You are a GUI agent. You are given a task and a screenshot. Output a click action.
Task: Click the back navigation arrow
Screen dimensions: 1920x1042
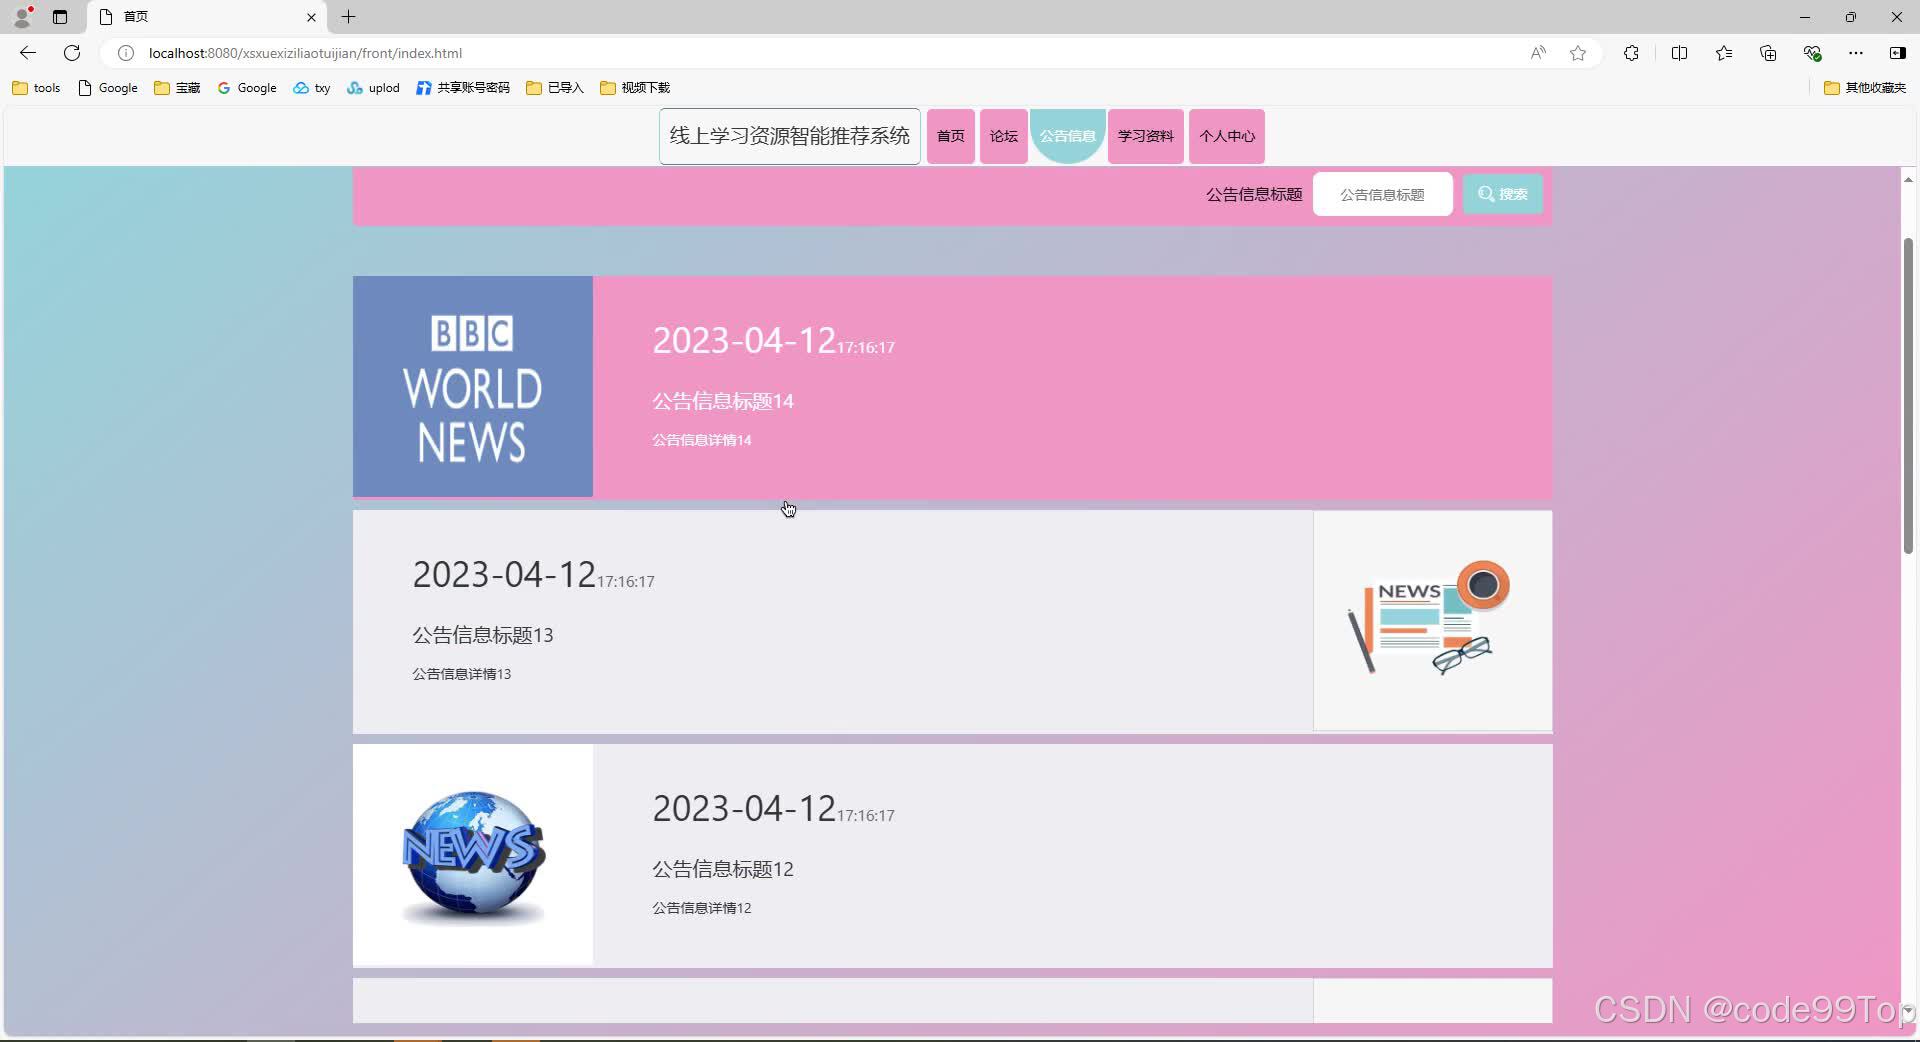coord(27,53)
